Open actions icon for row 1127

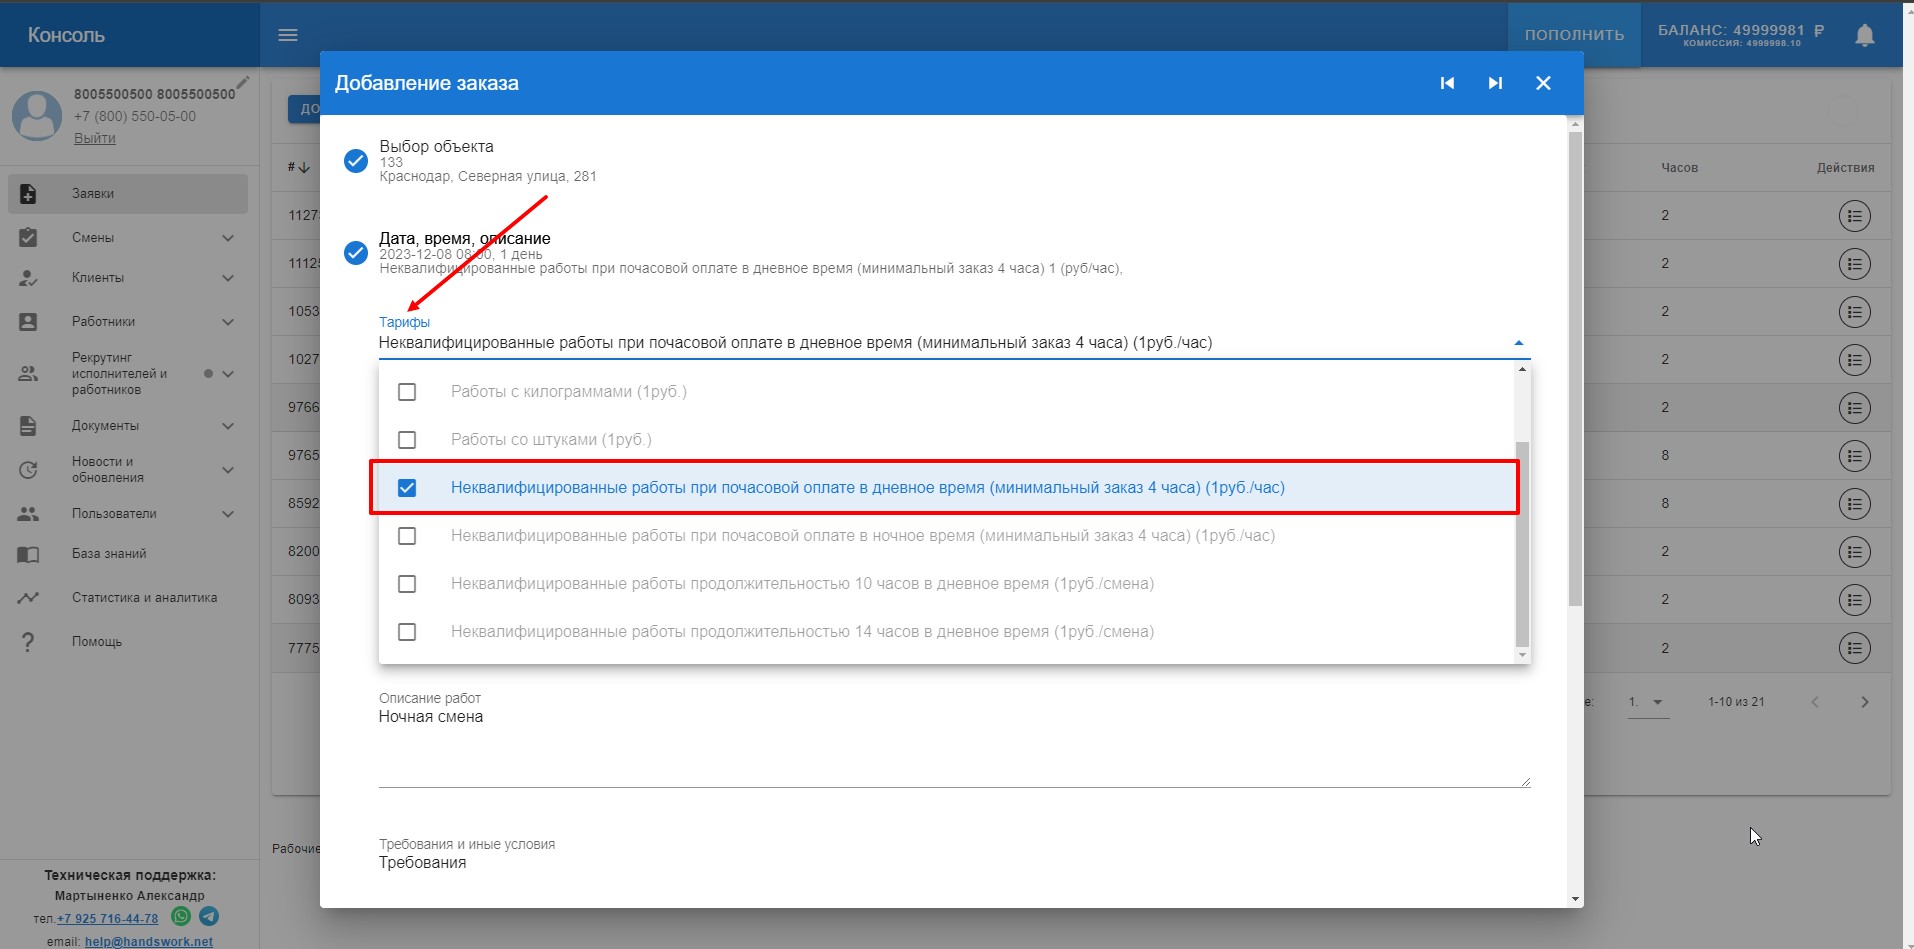(1855, 216)
